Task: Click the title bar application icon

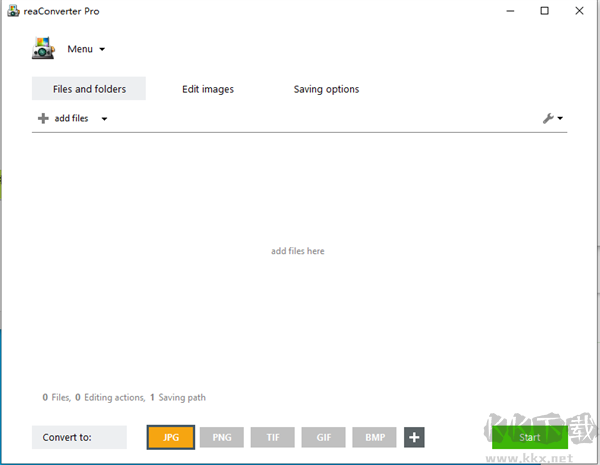Action: [13, 11]
